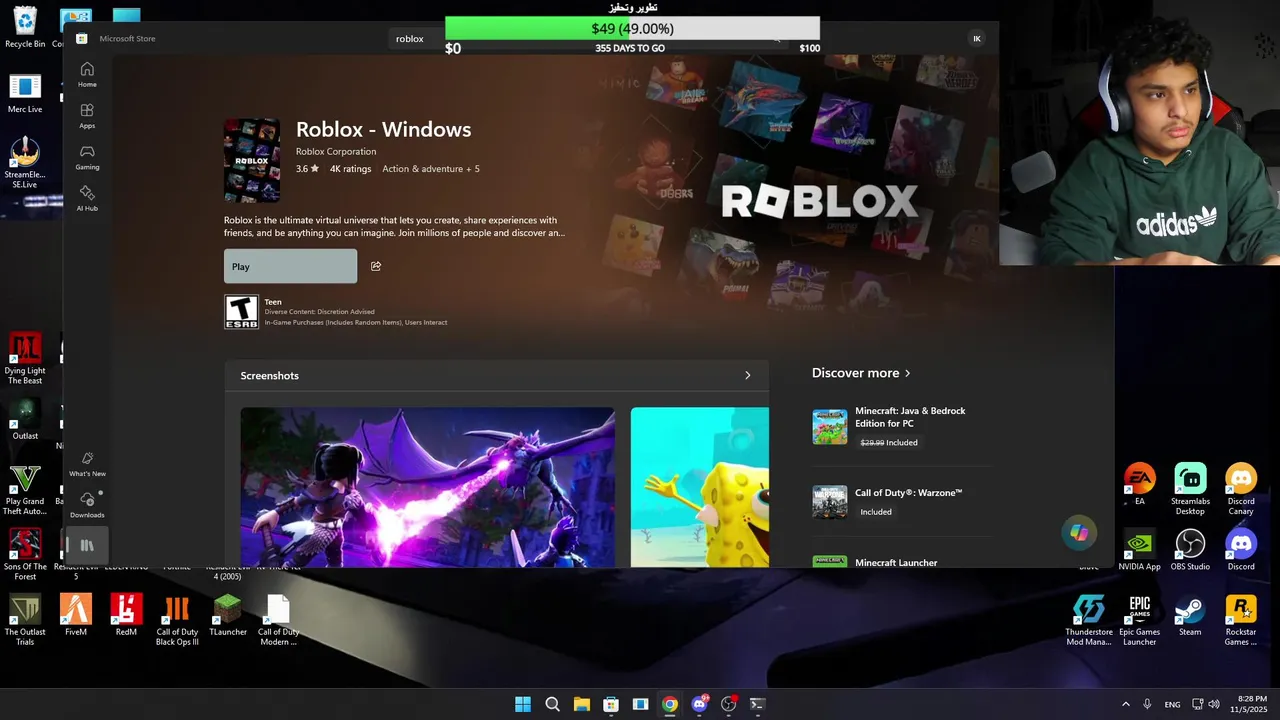
Task: Go to Home in Microsoft Store sidebar
Action: (x=87, y=74)
